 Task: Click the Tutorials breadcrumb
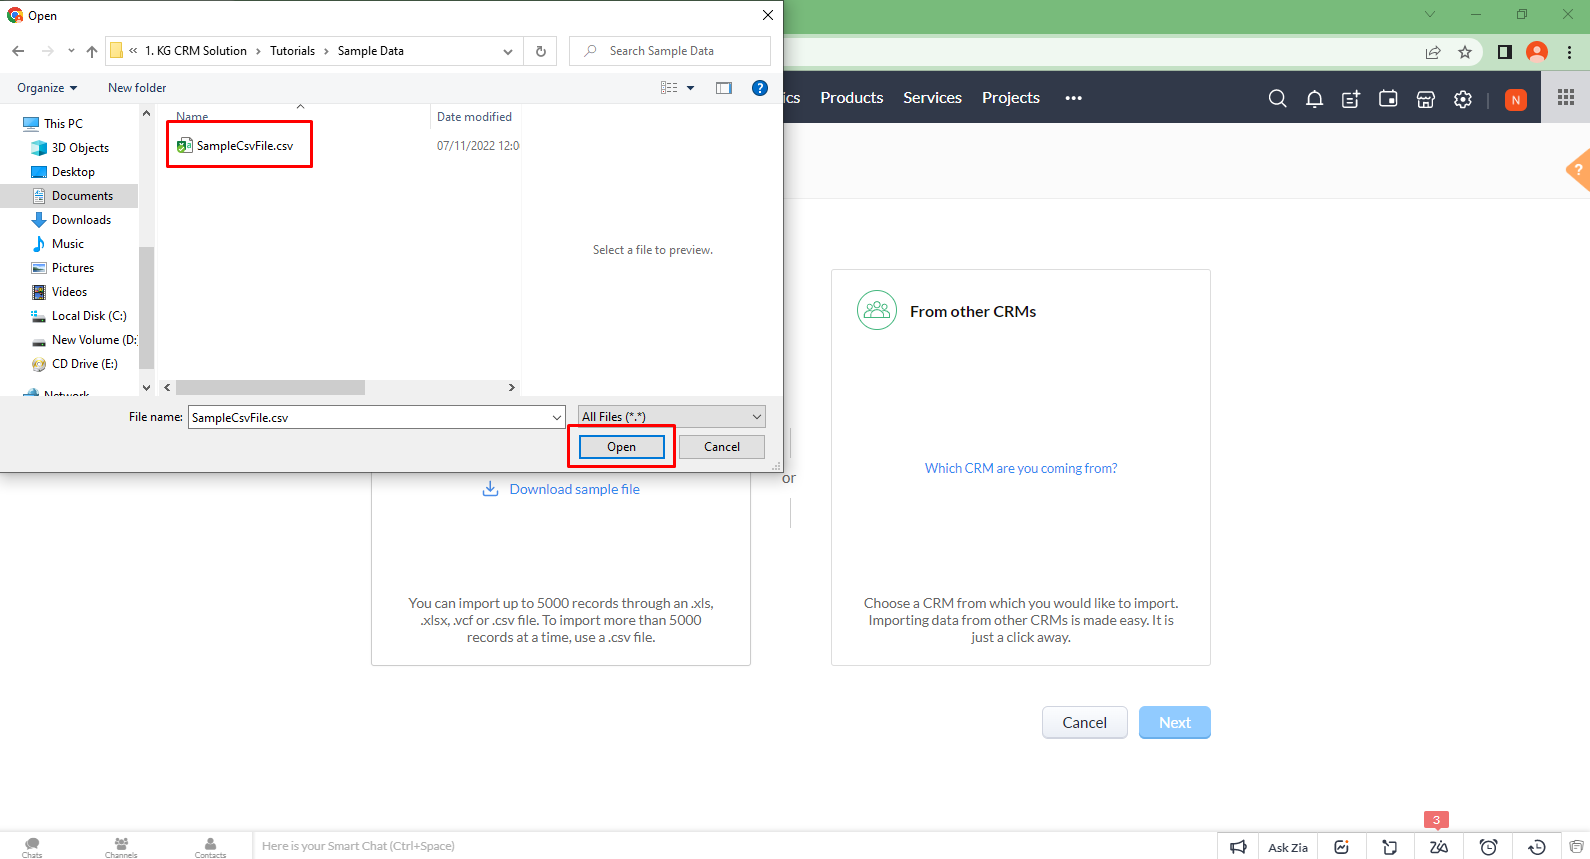click(292, 51)
